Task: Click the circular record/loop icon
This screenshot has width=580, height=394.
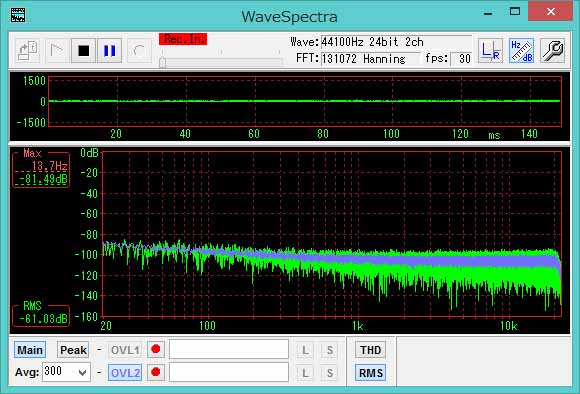Action: 139,50
